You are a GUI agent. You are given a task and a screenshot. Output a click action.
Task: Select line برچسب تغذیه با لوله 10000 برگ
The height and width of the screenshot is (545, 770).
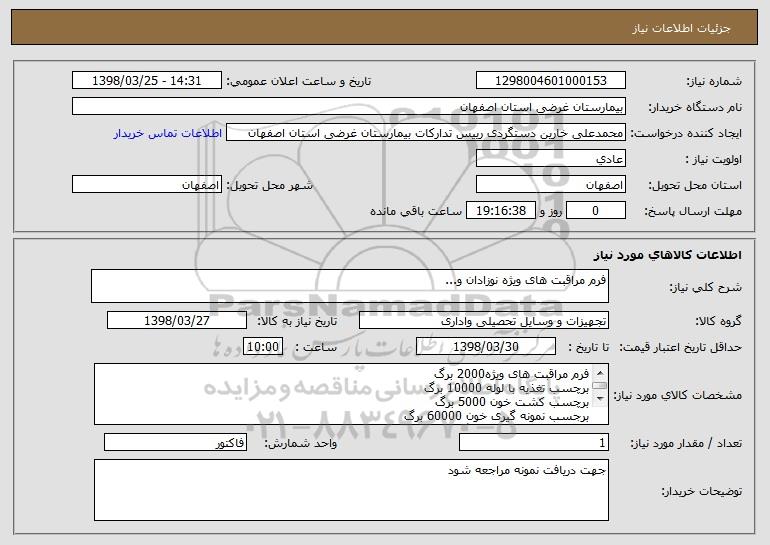[506, 388]
